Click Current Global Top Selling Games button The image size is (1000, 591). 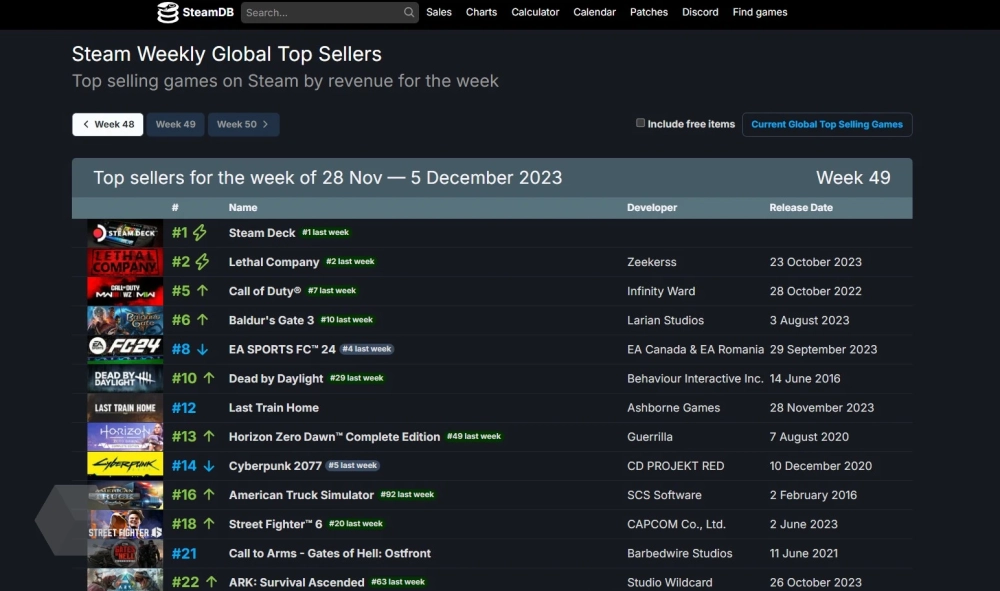826,125
